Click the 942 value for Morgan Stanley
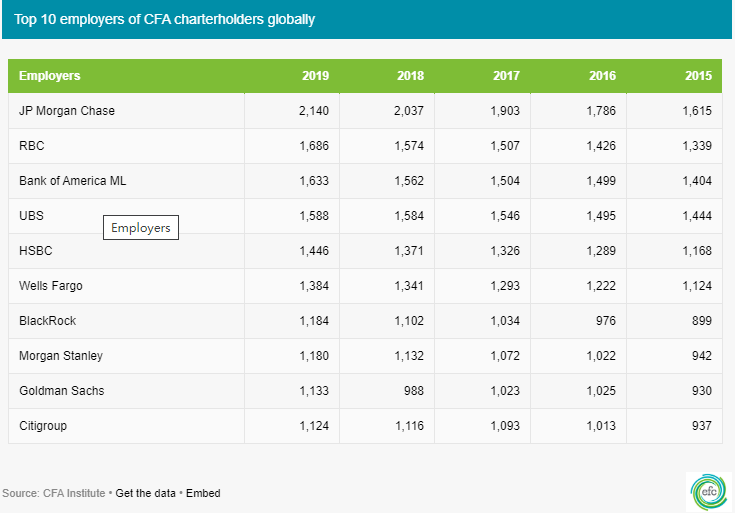Image resolution: width=735 pixels, height=513 pixels. coord(702,356)
